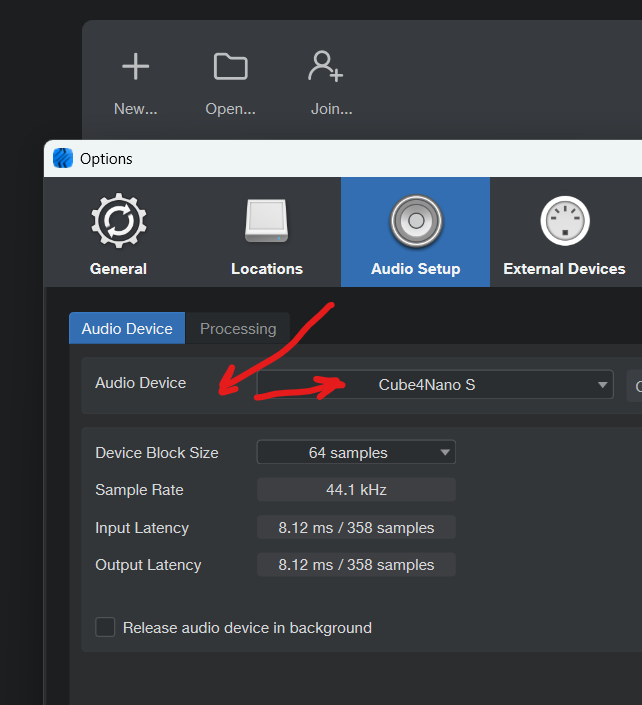Screen dimensions: 642x705
Task: Click the External Devices tab label
Action: (564, 269)
